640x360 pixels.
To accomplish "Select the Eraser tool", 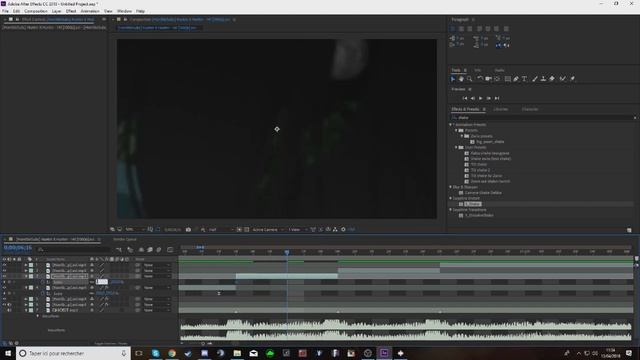I will click(x=552, y=79).
